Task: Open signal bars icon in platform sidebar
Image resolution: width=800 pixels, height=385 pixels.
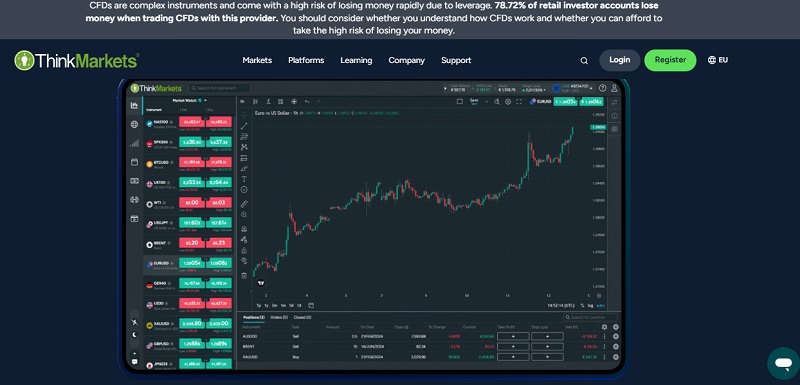Action: click(134, 143)
